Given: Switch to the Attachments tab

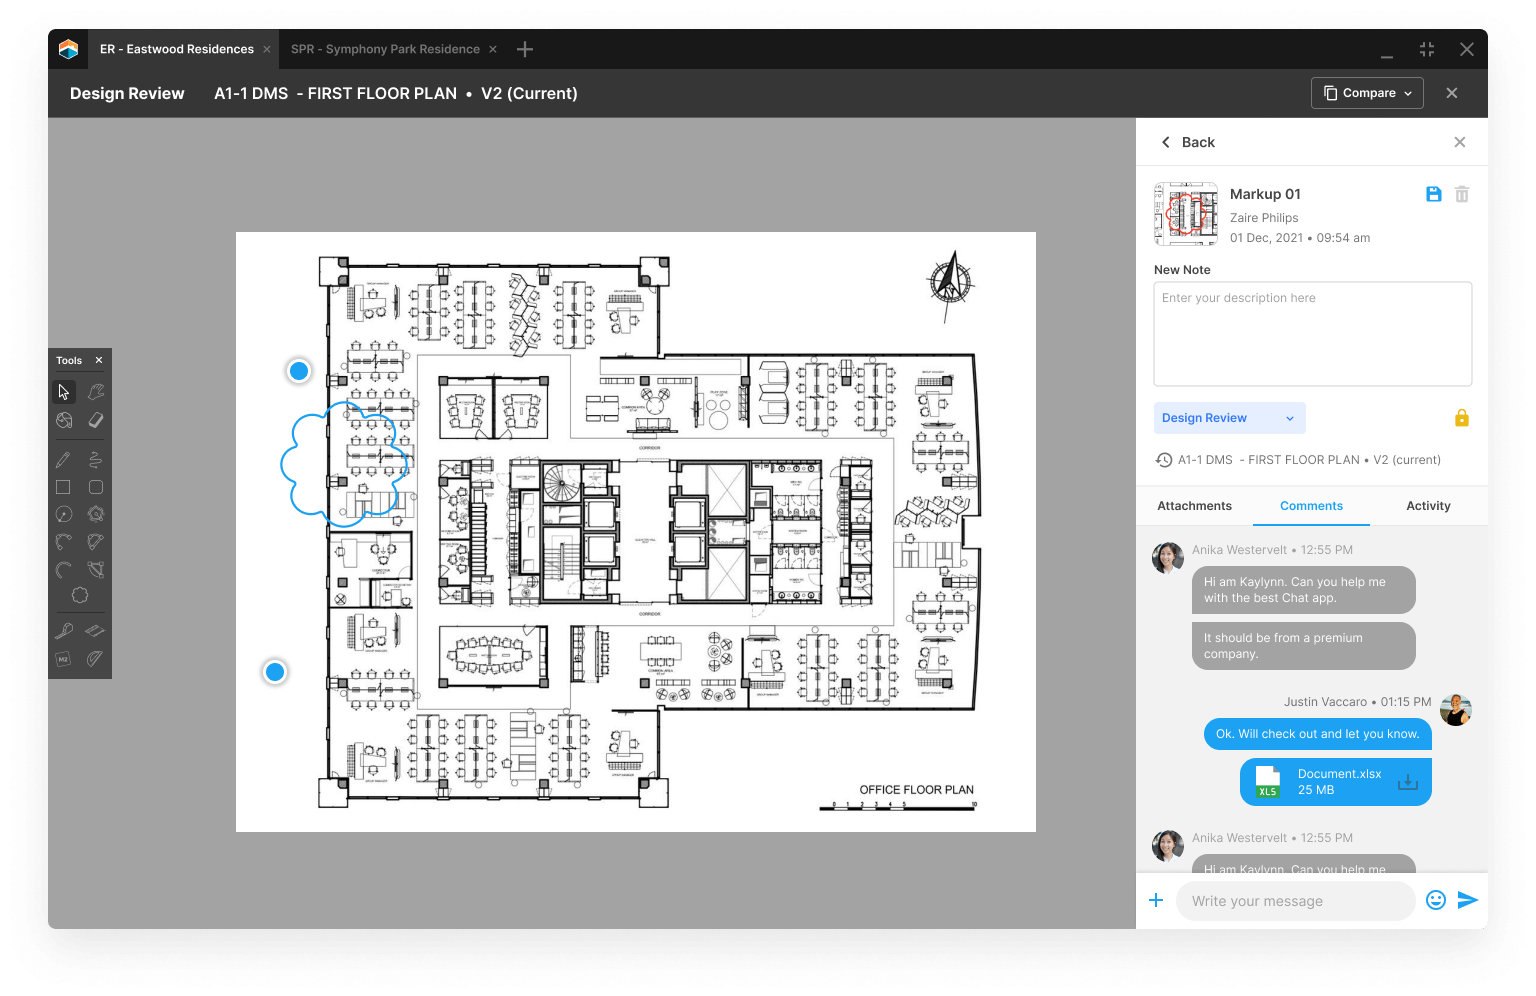Looking at the screenshot, I should (x=1194, y=506).
